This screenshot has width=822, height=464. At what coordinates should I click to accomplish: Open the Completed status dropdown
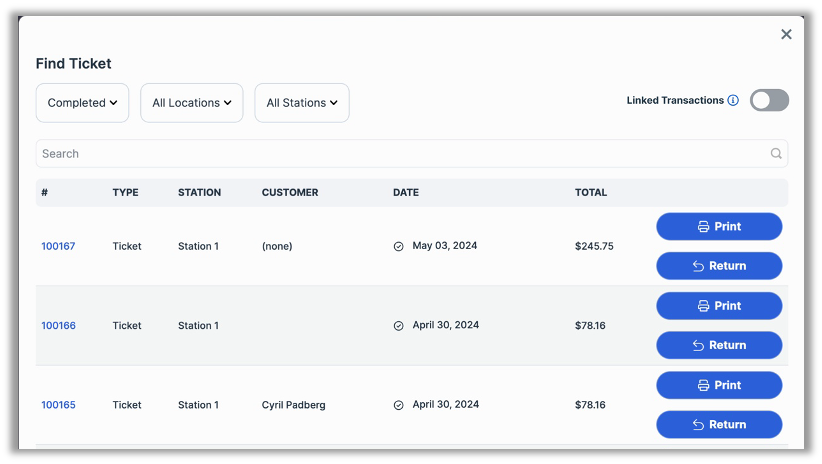click(82, 103)
